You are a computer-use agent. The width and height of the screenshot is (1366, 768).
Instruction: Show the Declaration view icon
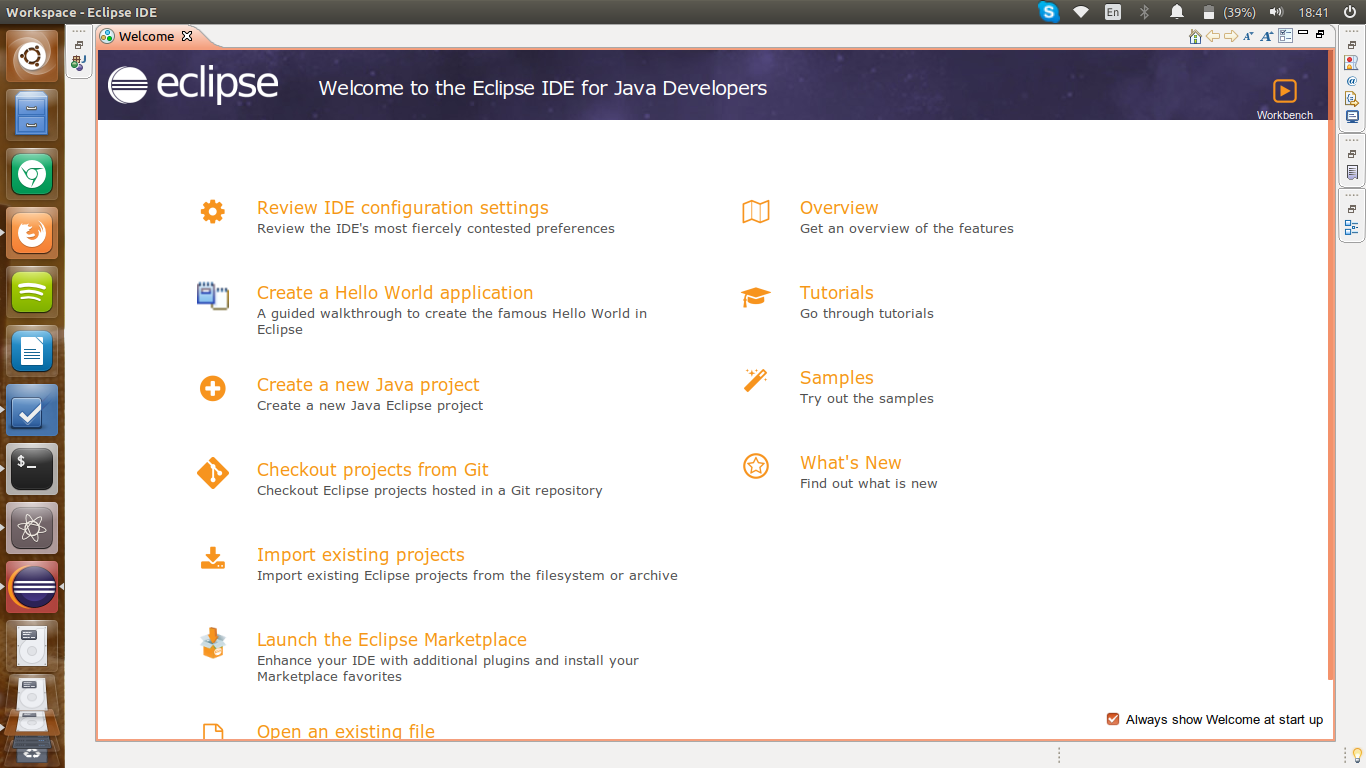[x=1352, y=98]
